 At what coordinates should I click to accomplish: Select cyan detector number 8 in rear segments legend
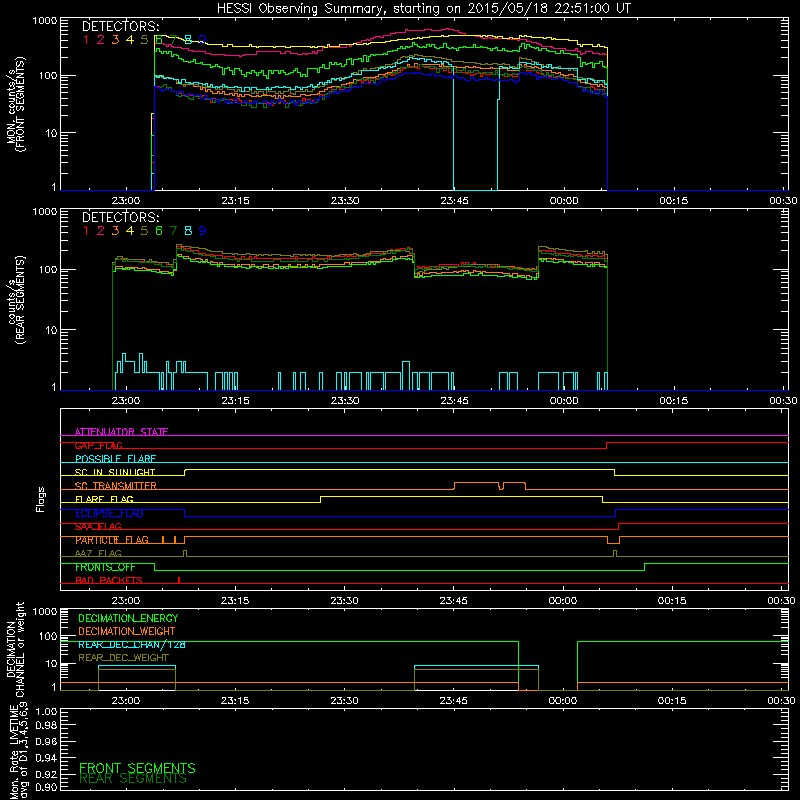[188, 231]
